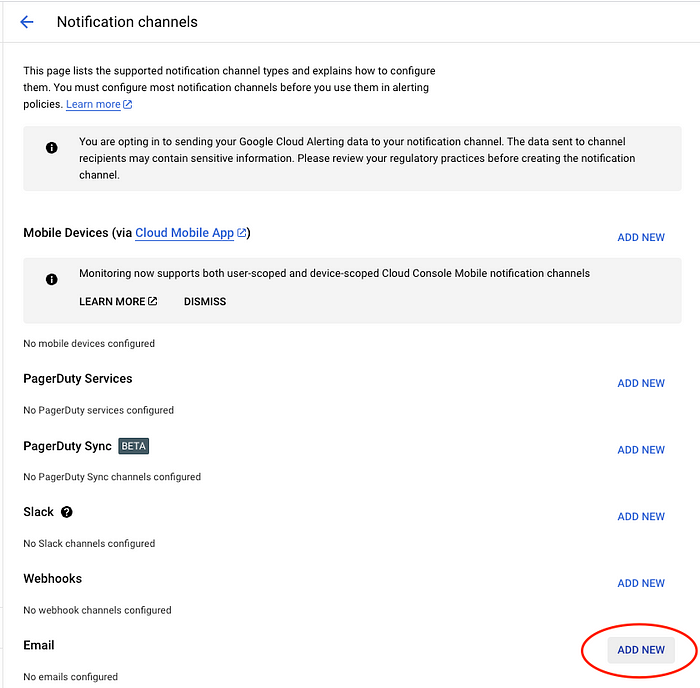Click the BETA badge next to PagerDuty Sync

pyautogui.click(x=133, y=446)
